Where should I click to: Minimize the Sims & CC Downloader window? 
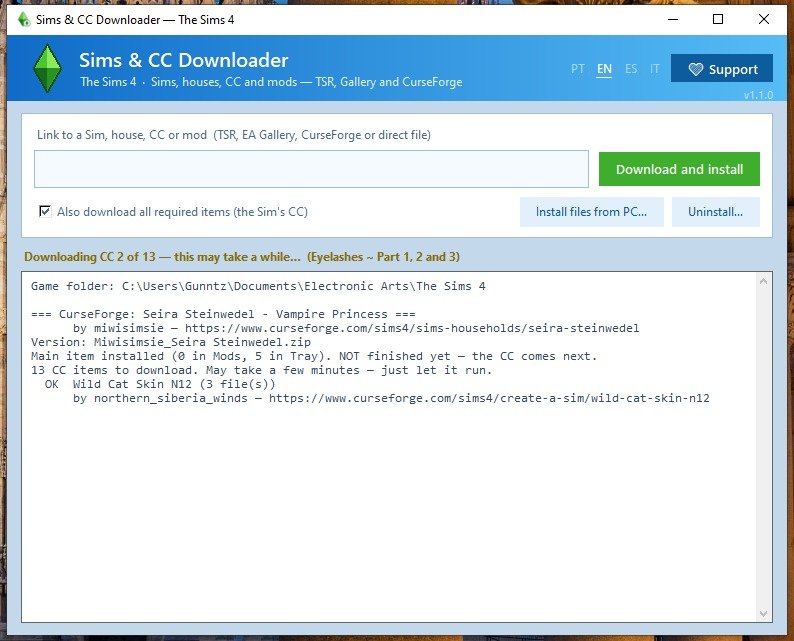coord(673,19)
